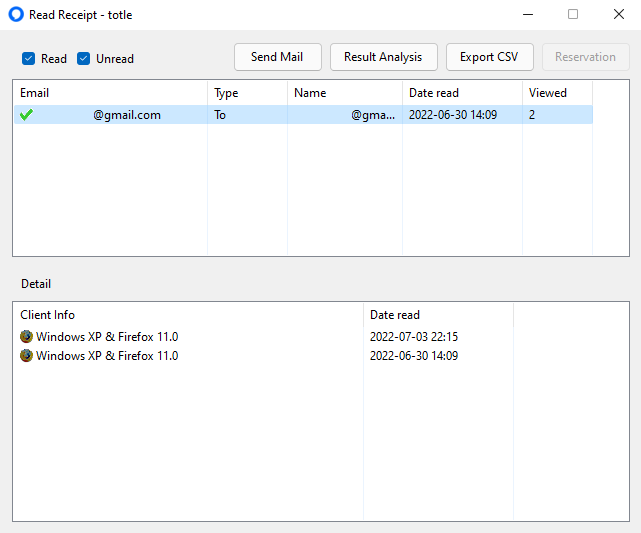Screen dimensions: 641x533
Task: Maximize the Read Receipt window
Action: point(573,14)
